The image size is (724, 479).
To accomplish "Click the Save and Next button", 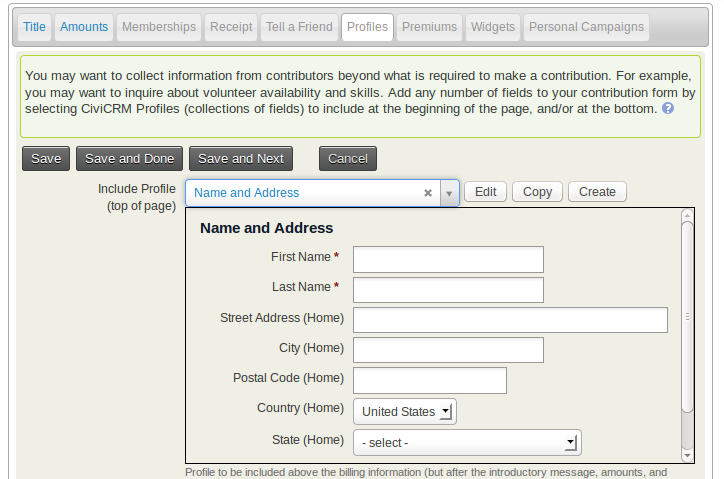I will [241, 159].
